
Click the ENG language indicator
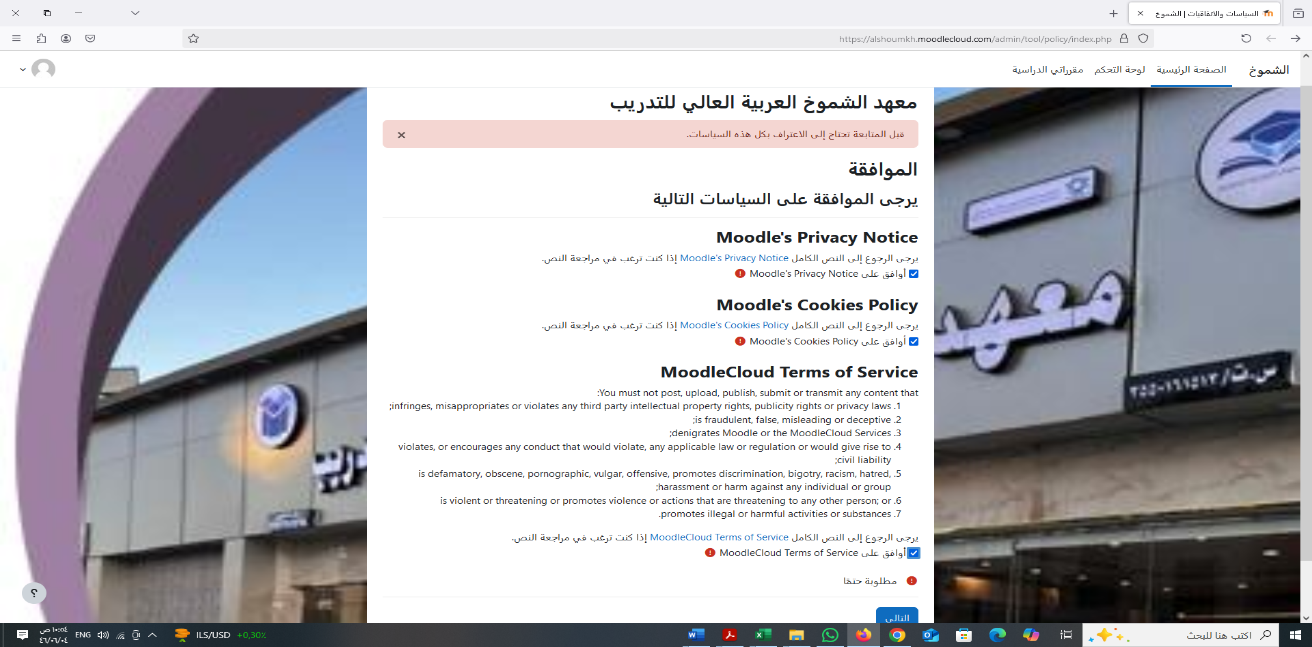coord(83,635)
